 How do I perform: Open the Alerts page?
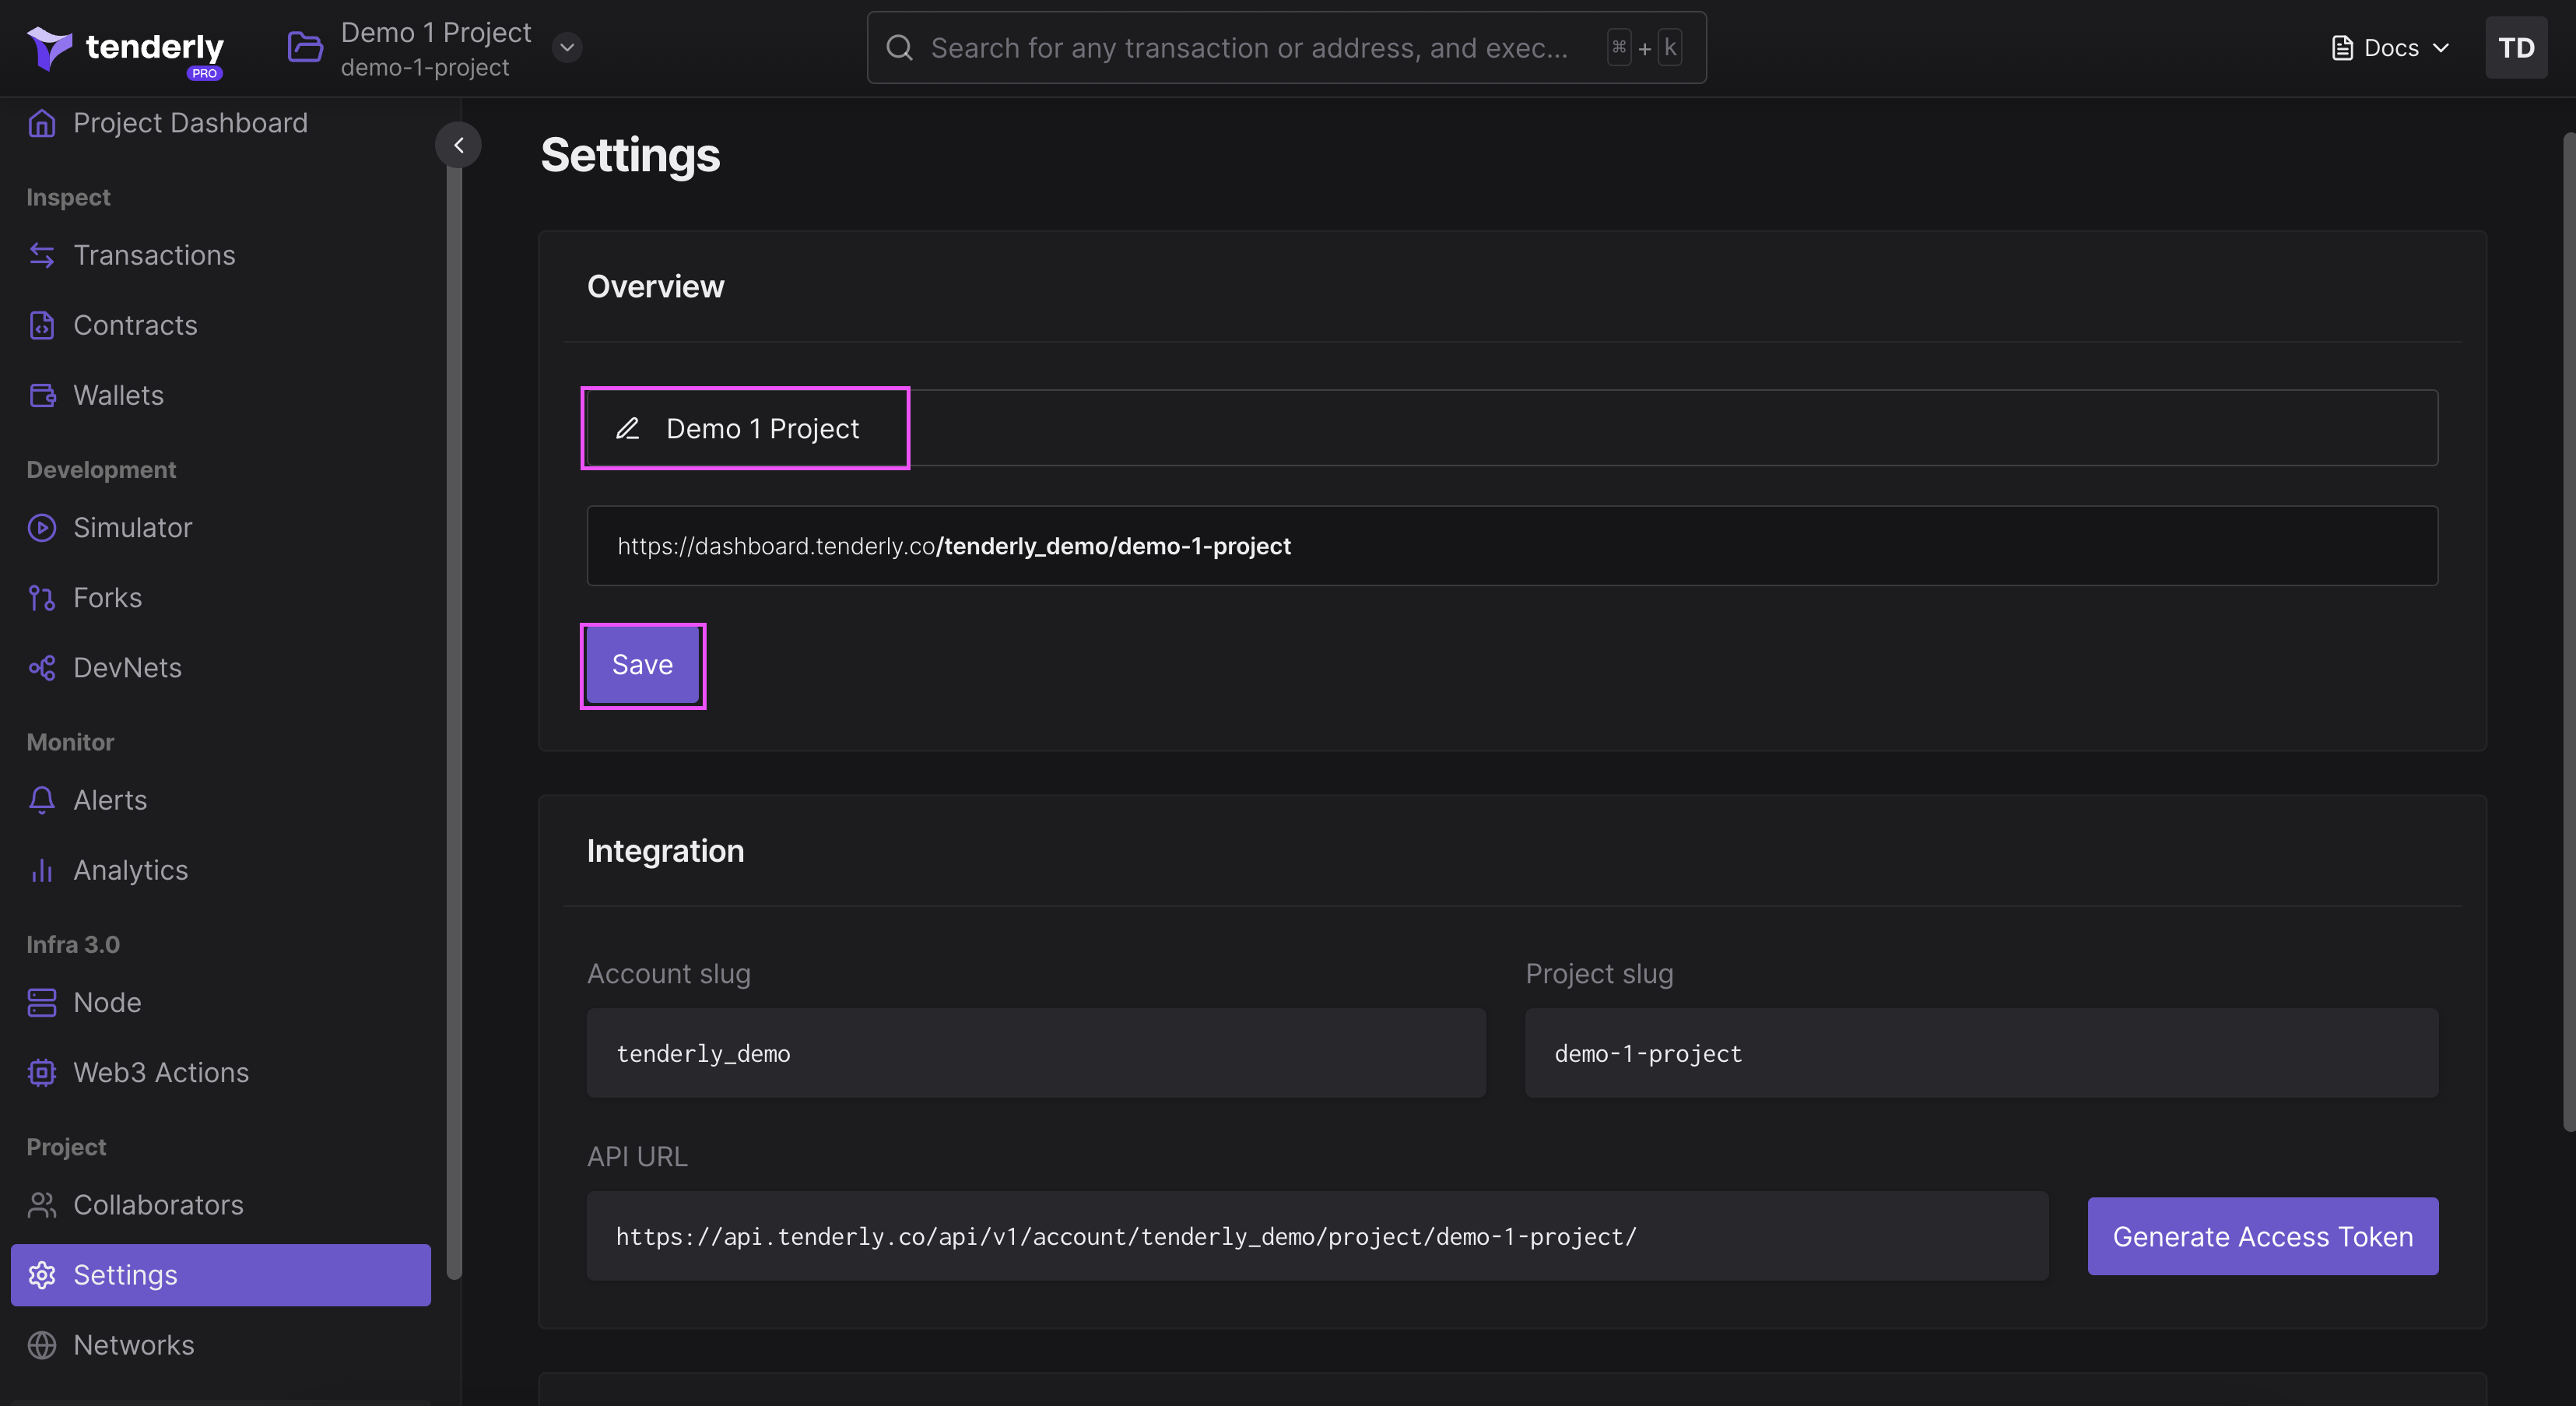click(110, 800)
